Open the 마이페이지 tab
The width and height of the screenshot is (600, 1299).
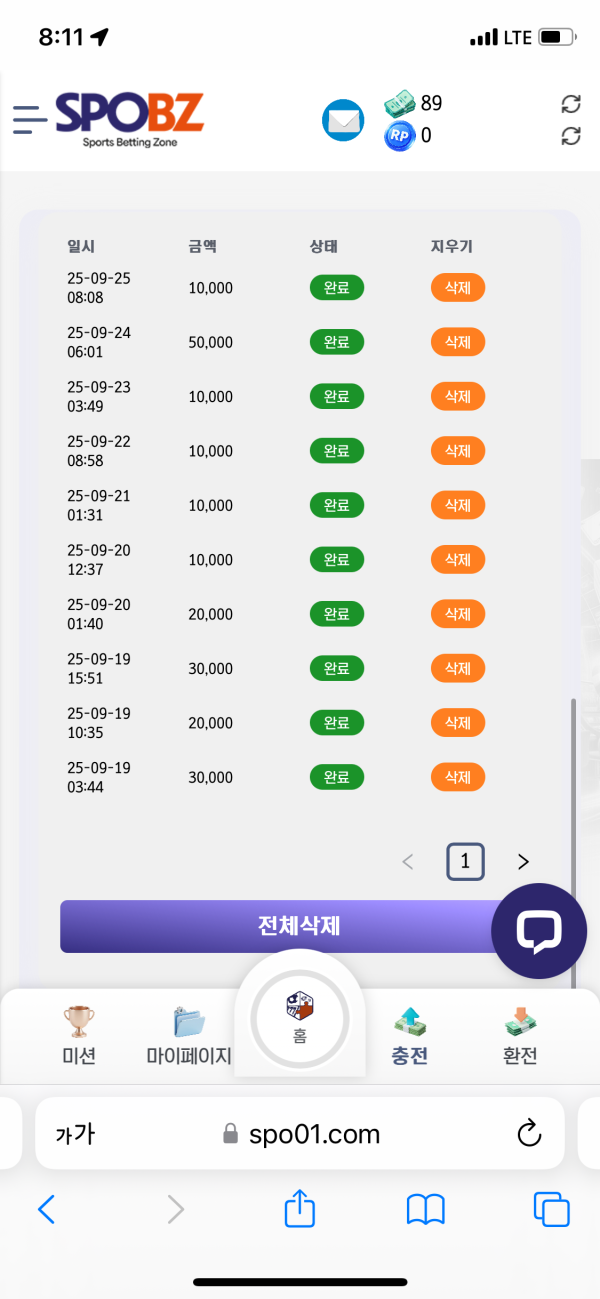[189, 1035]
